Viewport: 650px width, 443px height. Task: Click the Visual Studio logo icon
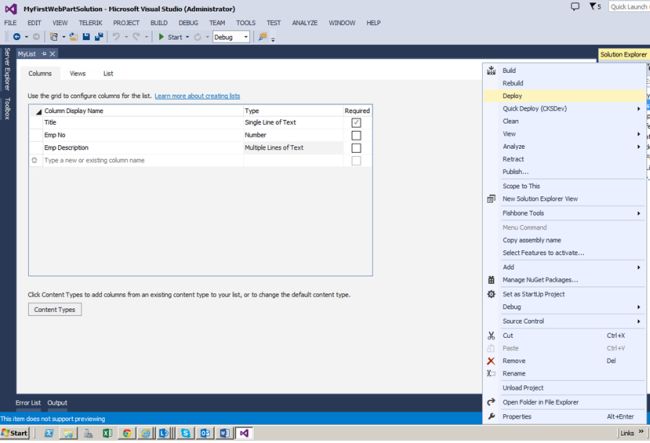click(x=11, y=9)
